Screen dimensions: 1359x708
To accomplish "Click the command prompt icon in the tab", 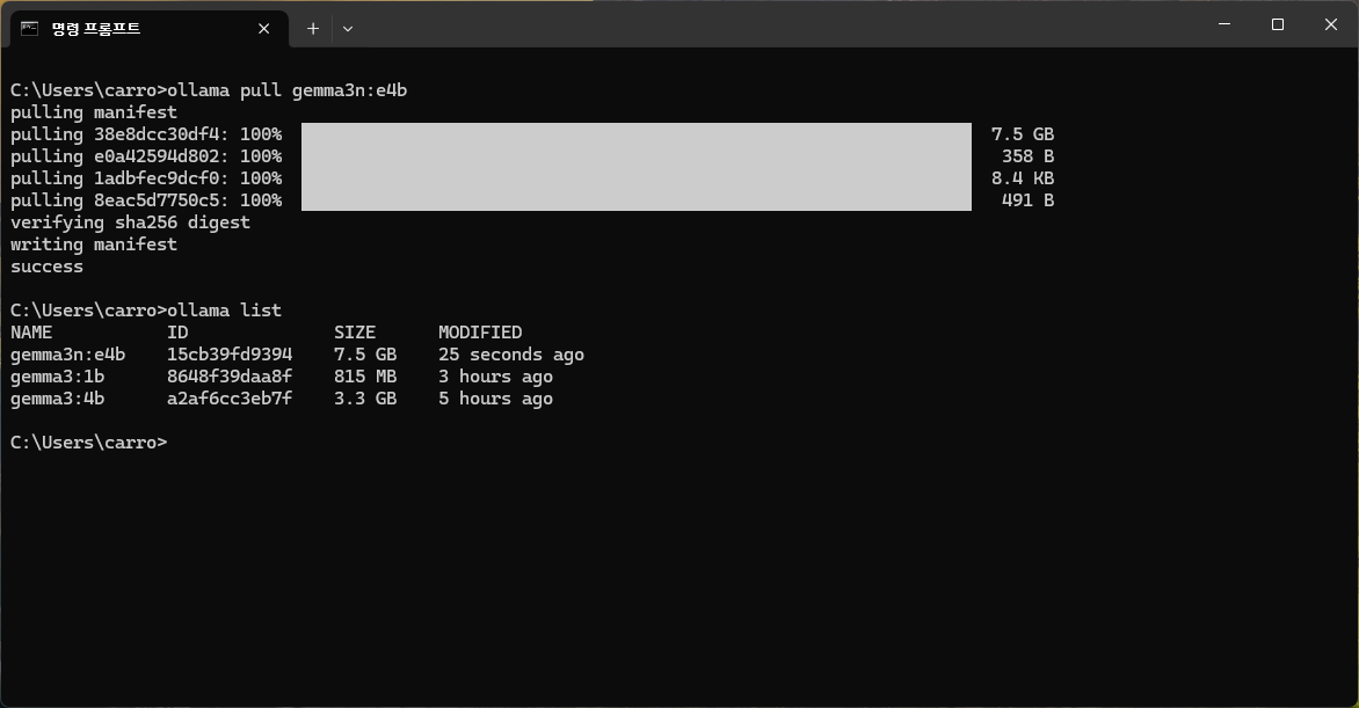I will pos(30,29).
